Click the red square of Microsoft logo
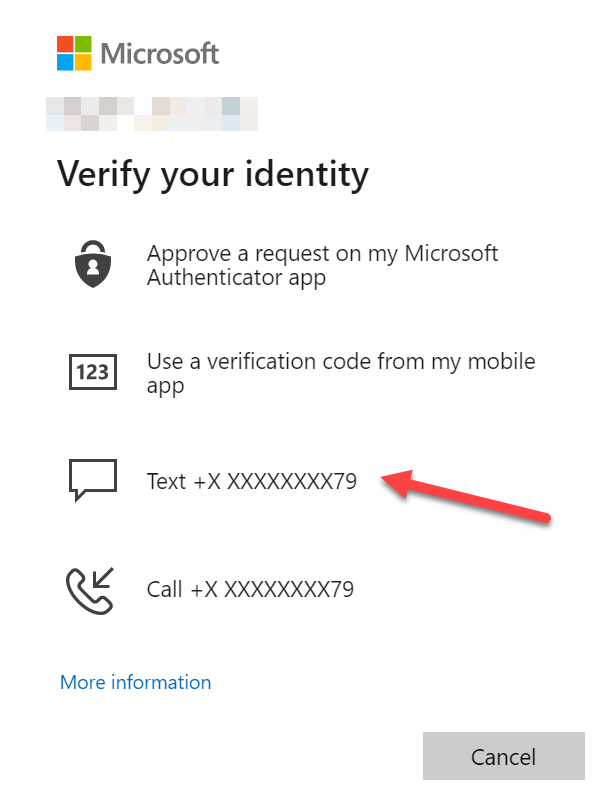This screenshot has width=614, height=808. point(65,44)
